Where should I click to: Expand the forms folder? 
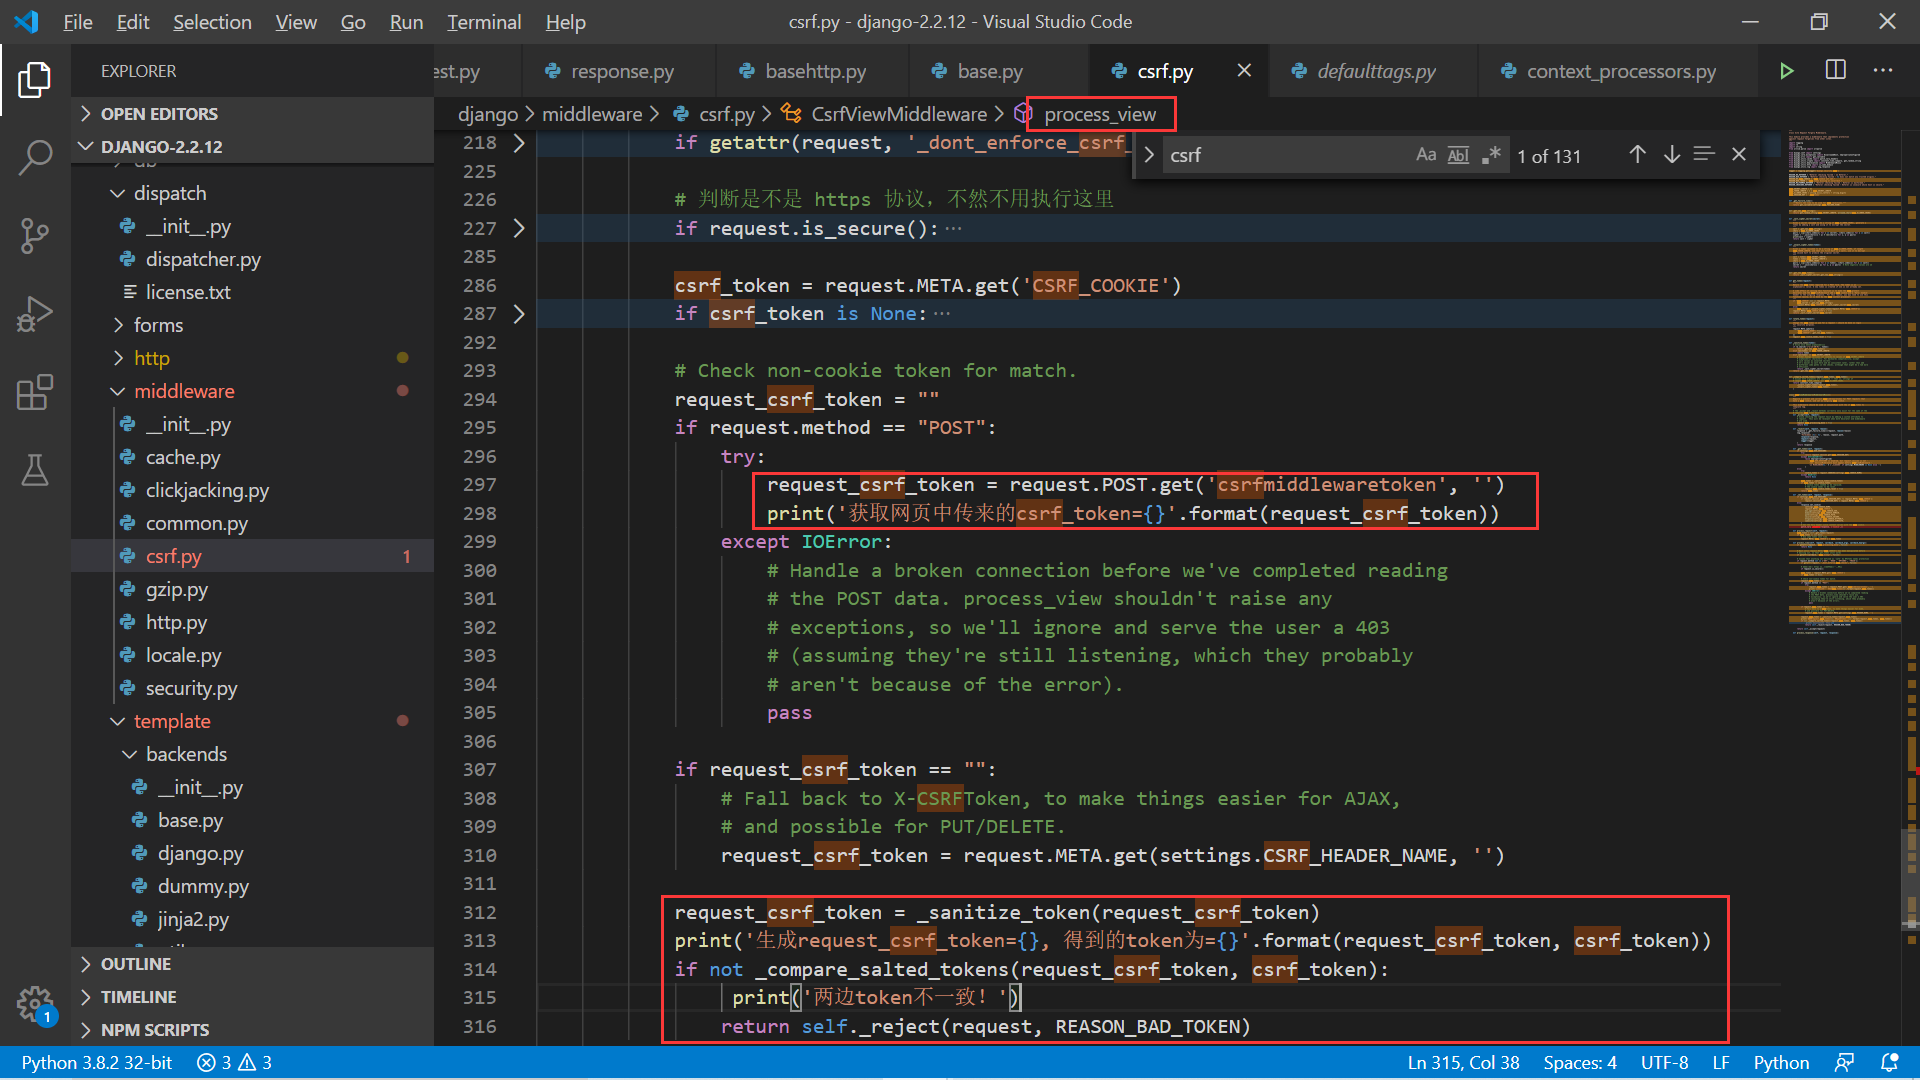(158, 325)
